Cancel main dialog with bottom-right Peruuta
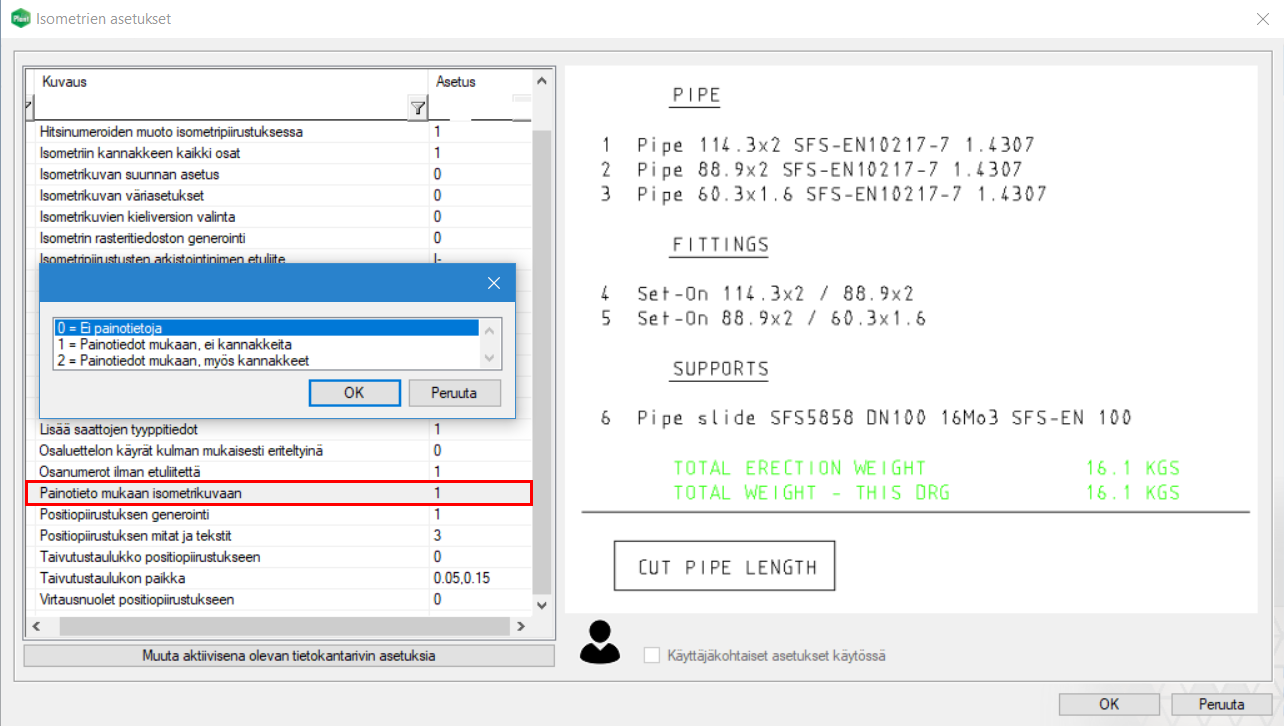Viewport: 1284px width, 726px height. pos(1221,704)
